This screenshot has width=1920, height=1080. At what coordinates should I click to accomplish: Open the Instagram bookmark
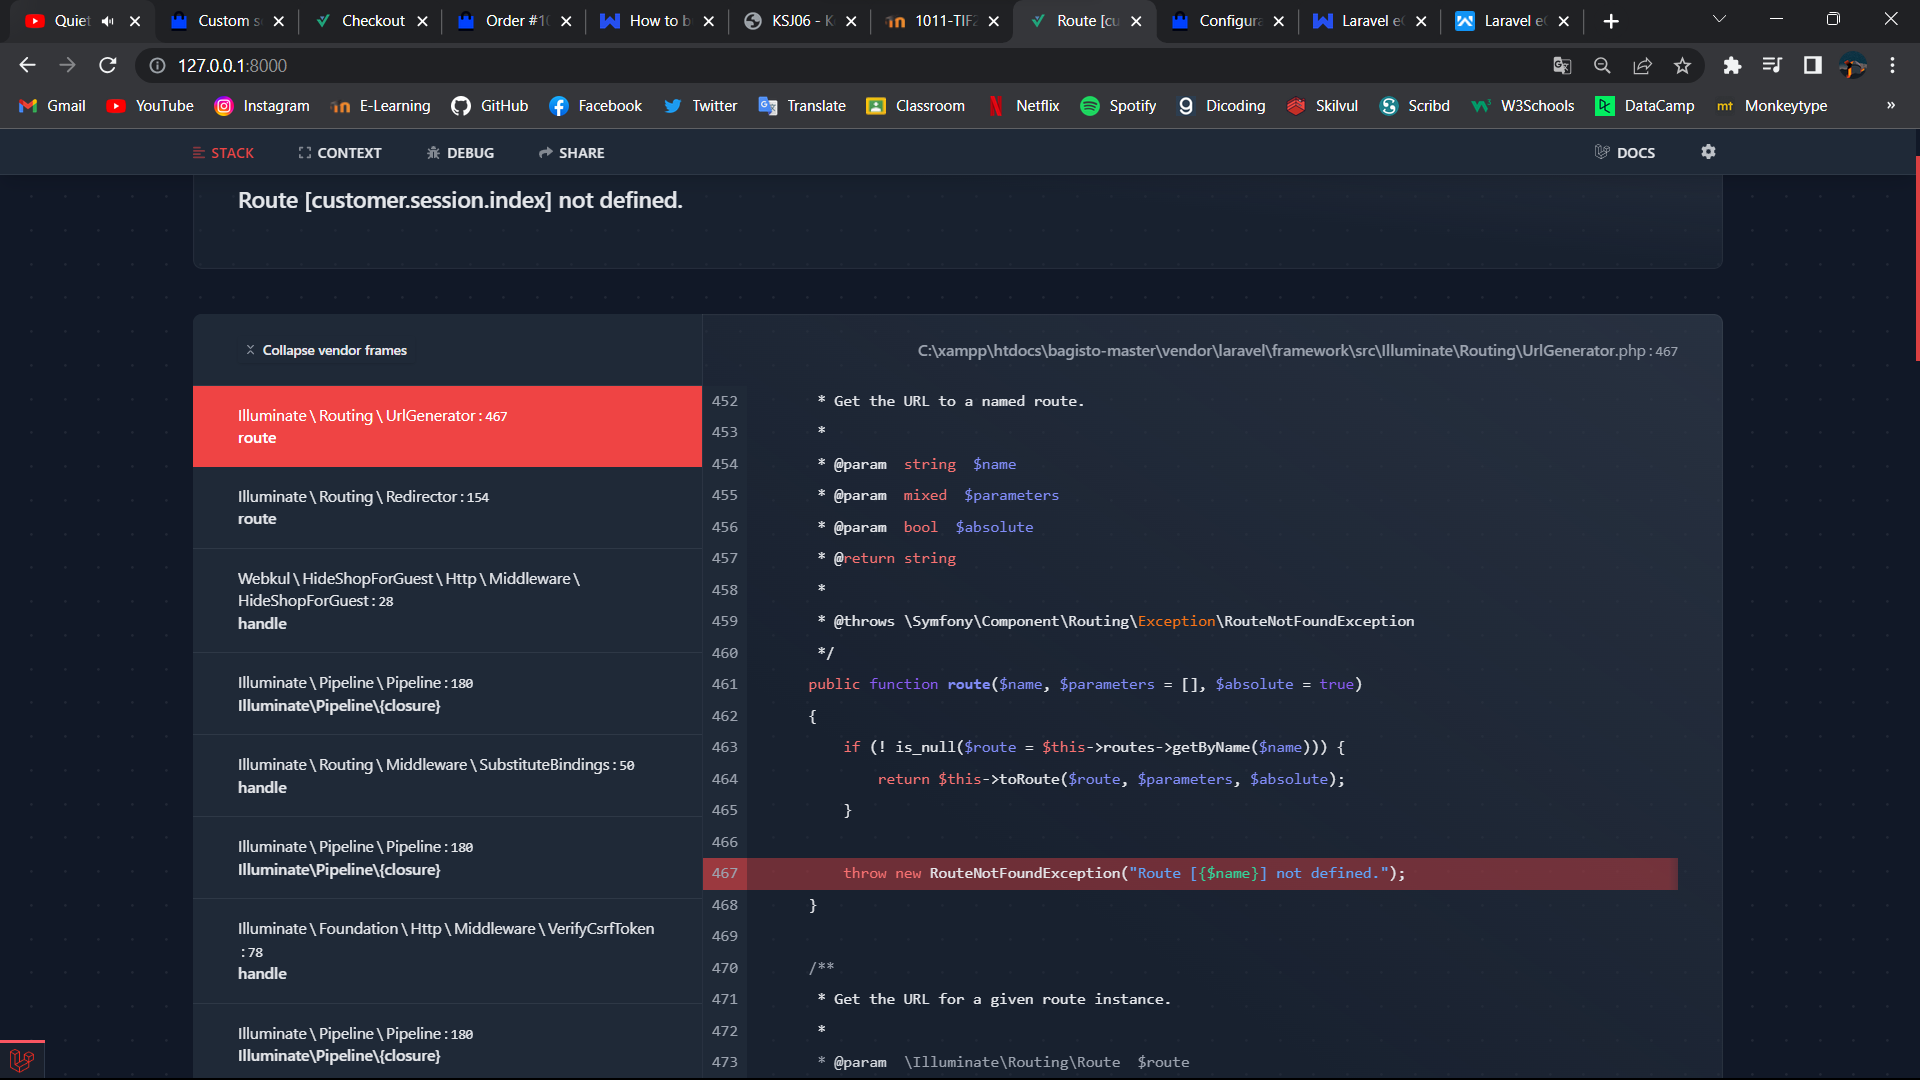pyautogui.click(x=263, y=105)
